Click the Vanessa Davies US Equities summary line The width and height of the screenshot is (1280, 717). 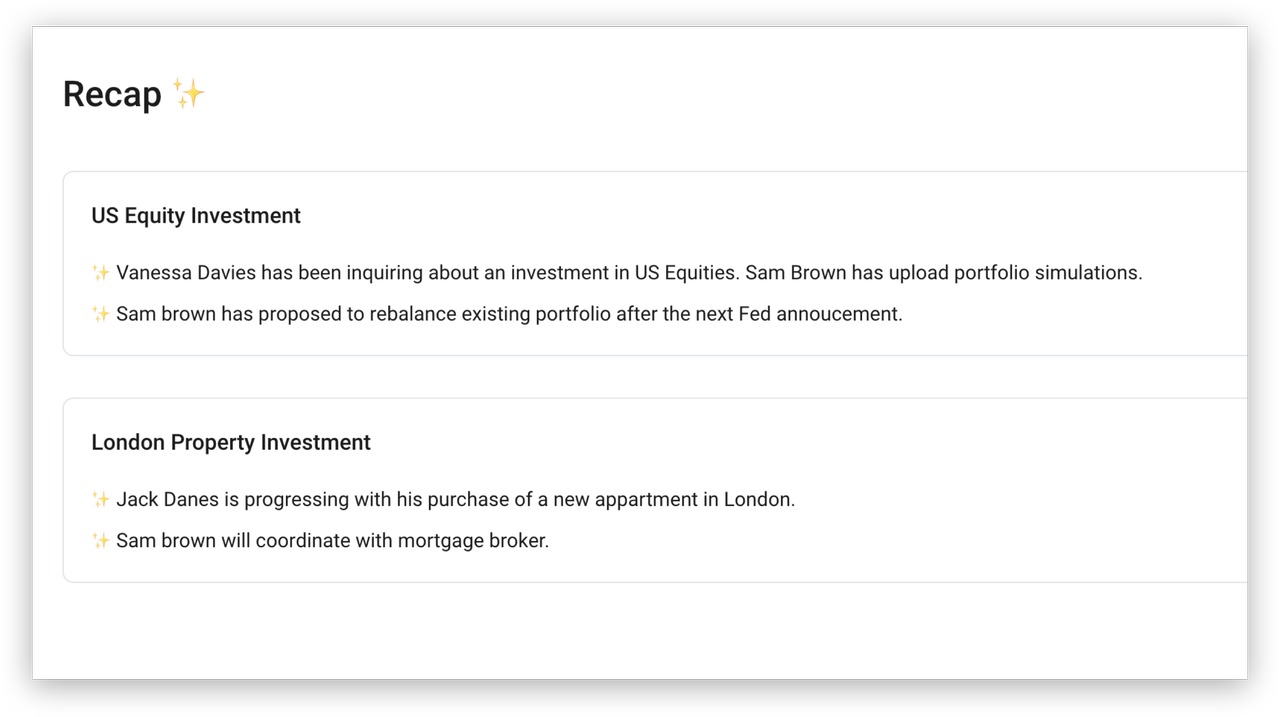tap(617, 273)
